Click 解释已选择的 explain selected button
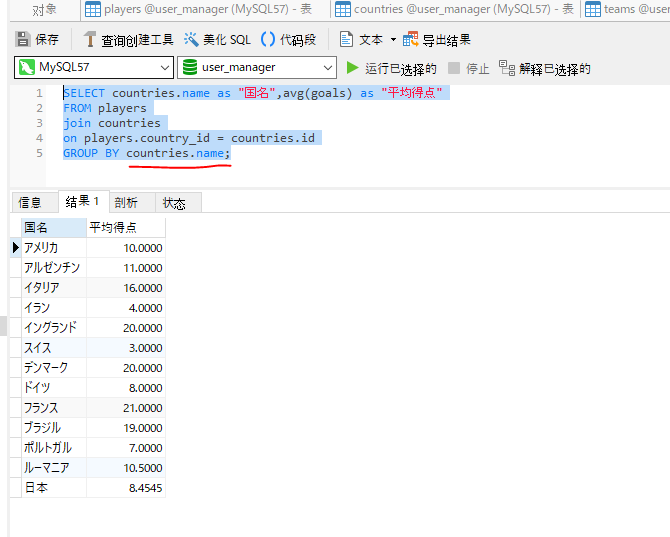 click(544, 68)
